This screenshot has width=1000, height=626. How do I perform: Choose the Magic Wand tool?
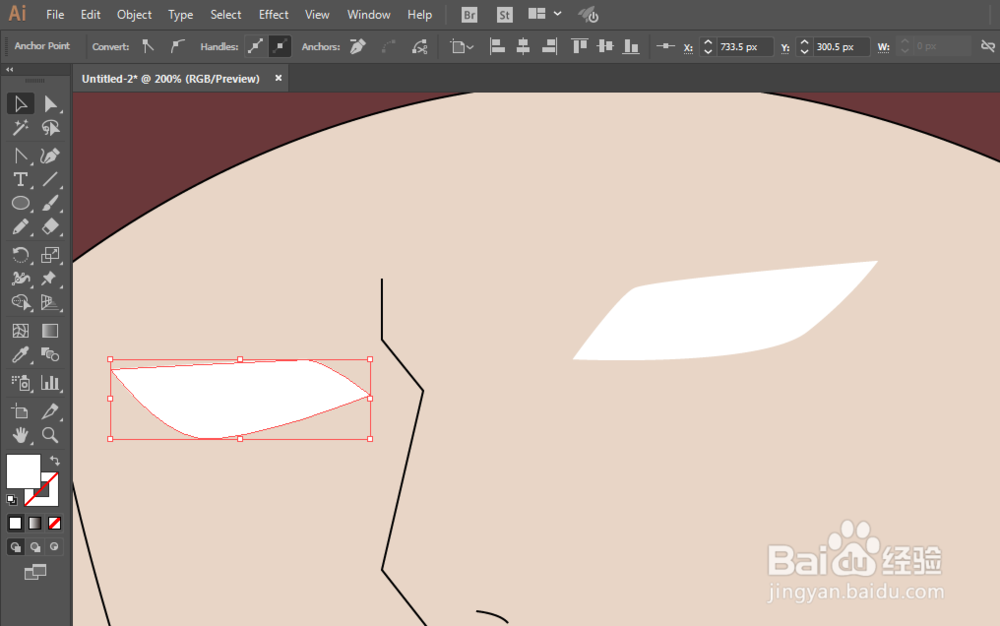pyautogui.click(x=20, y=128)
